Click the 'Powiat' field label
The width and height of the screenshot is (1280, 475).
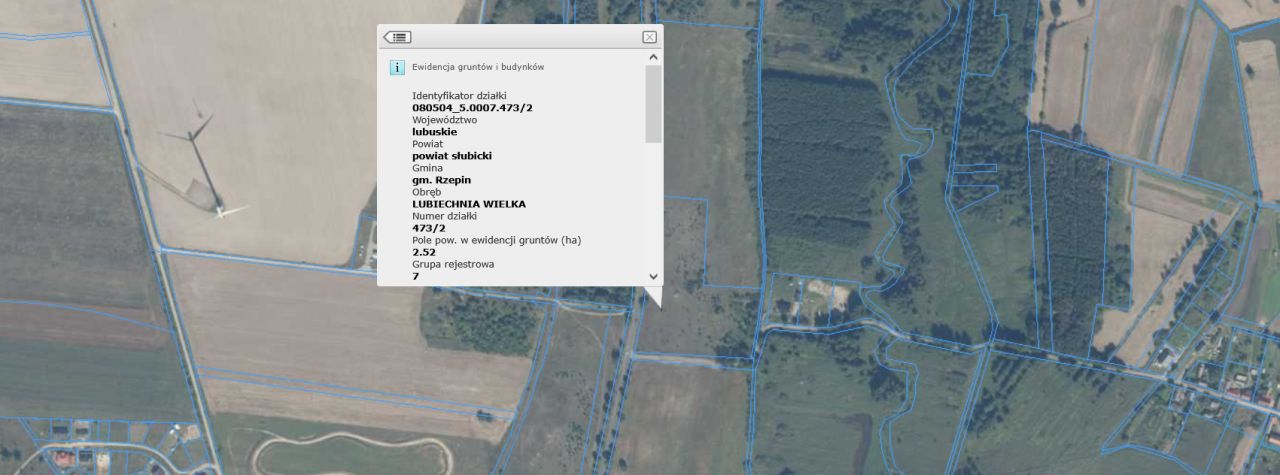427,144
